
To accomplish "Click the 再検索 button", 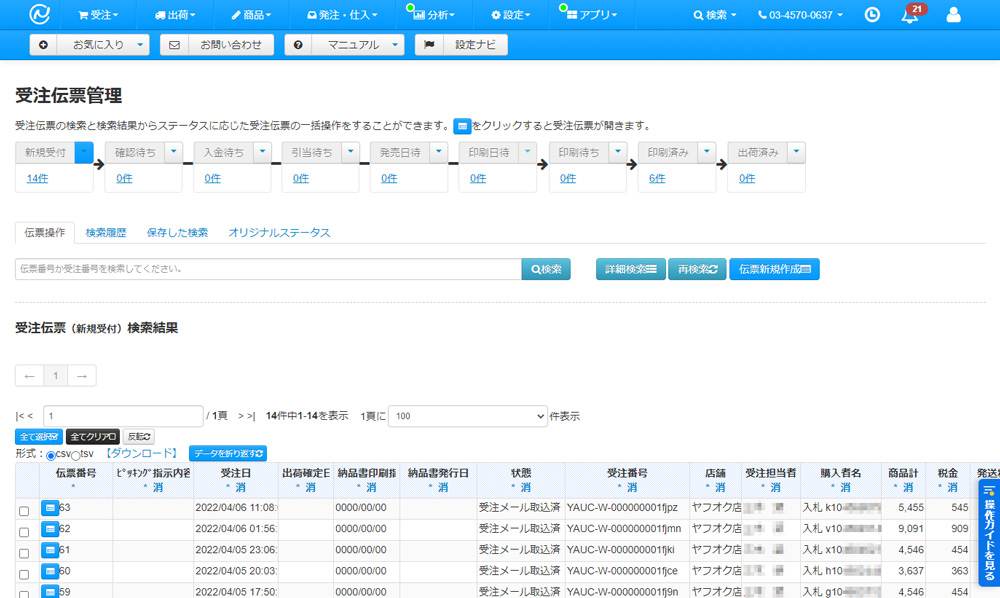I will point(697,269).
